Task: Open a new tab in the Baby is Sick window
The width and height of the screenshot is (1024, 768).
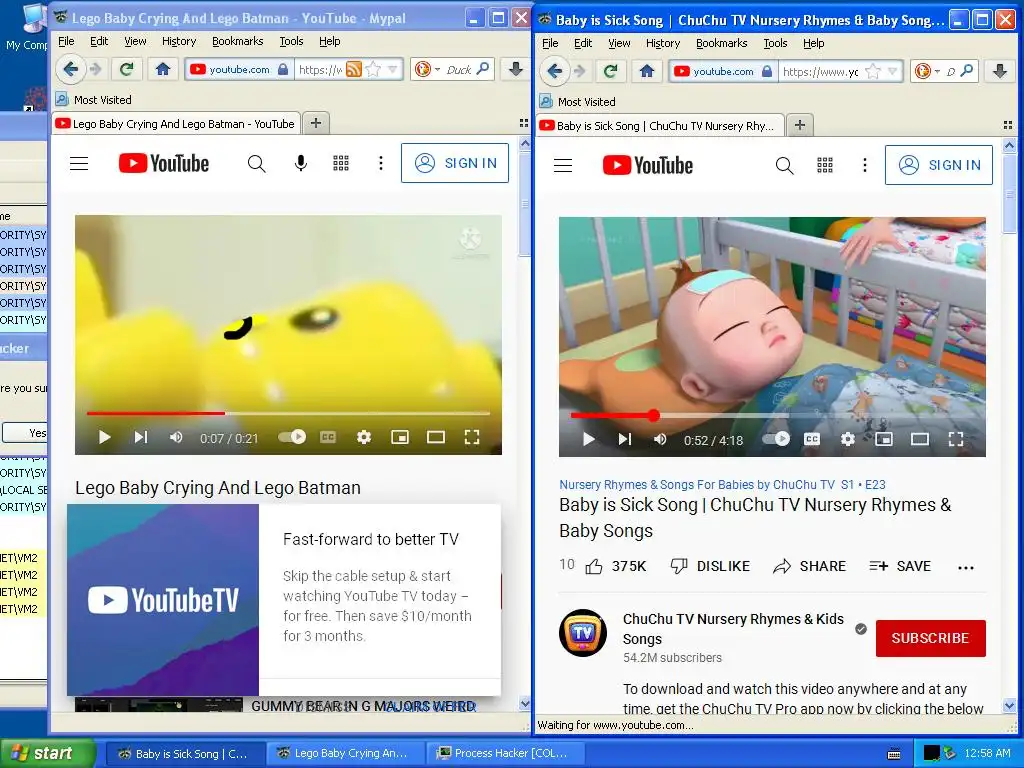Action: tap(800, 125)
